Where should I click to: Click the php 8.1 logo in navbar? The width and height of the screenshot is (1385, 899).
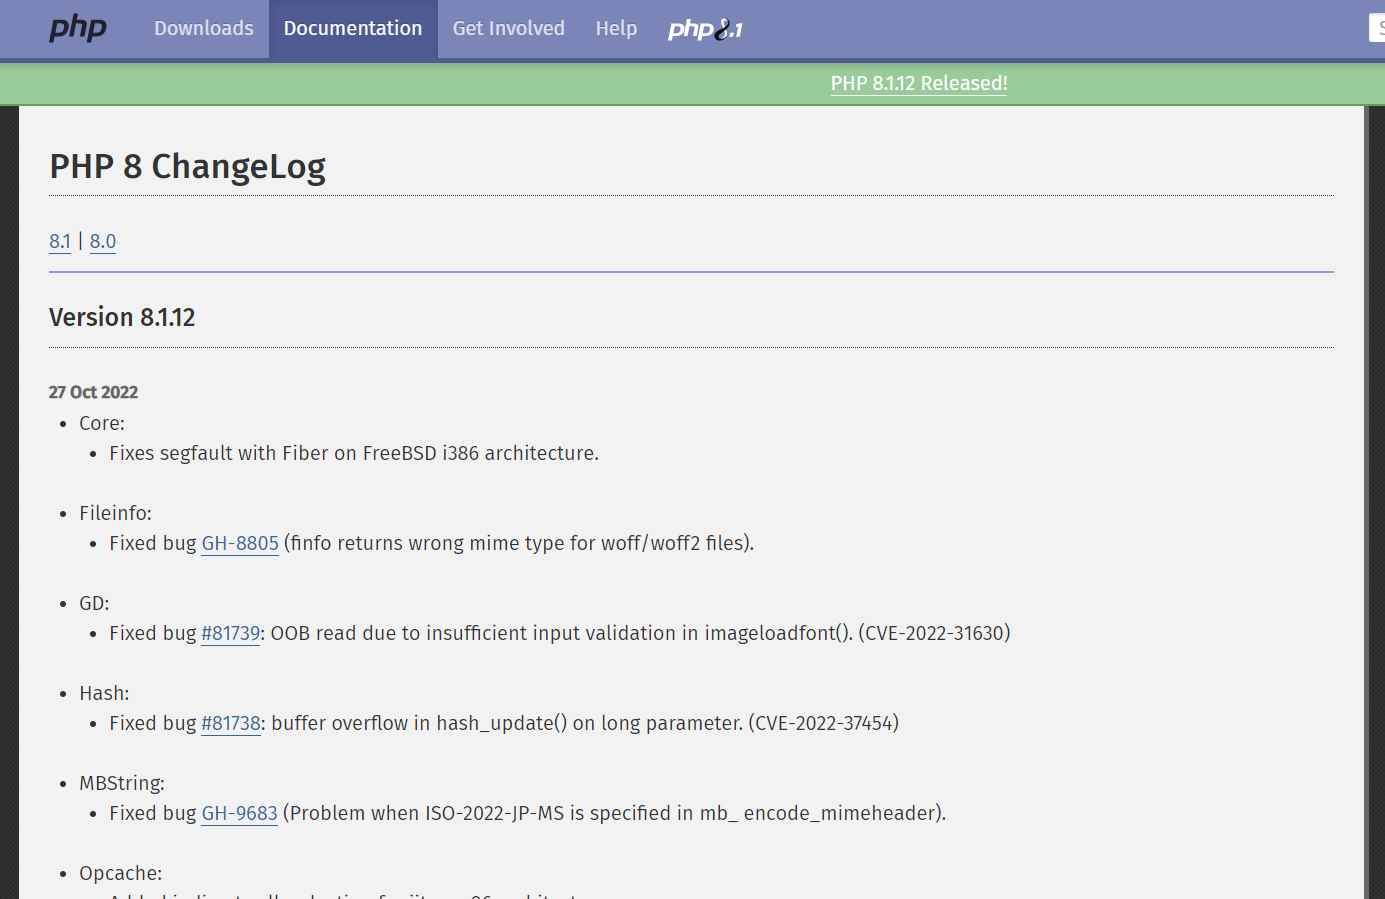705,29
